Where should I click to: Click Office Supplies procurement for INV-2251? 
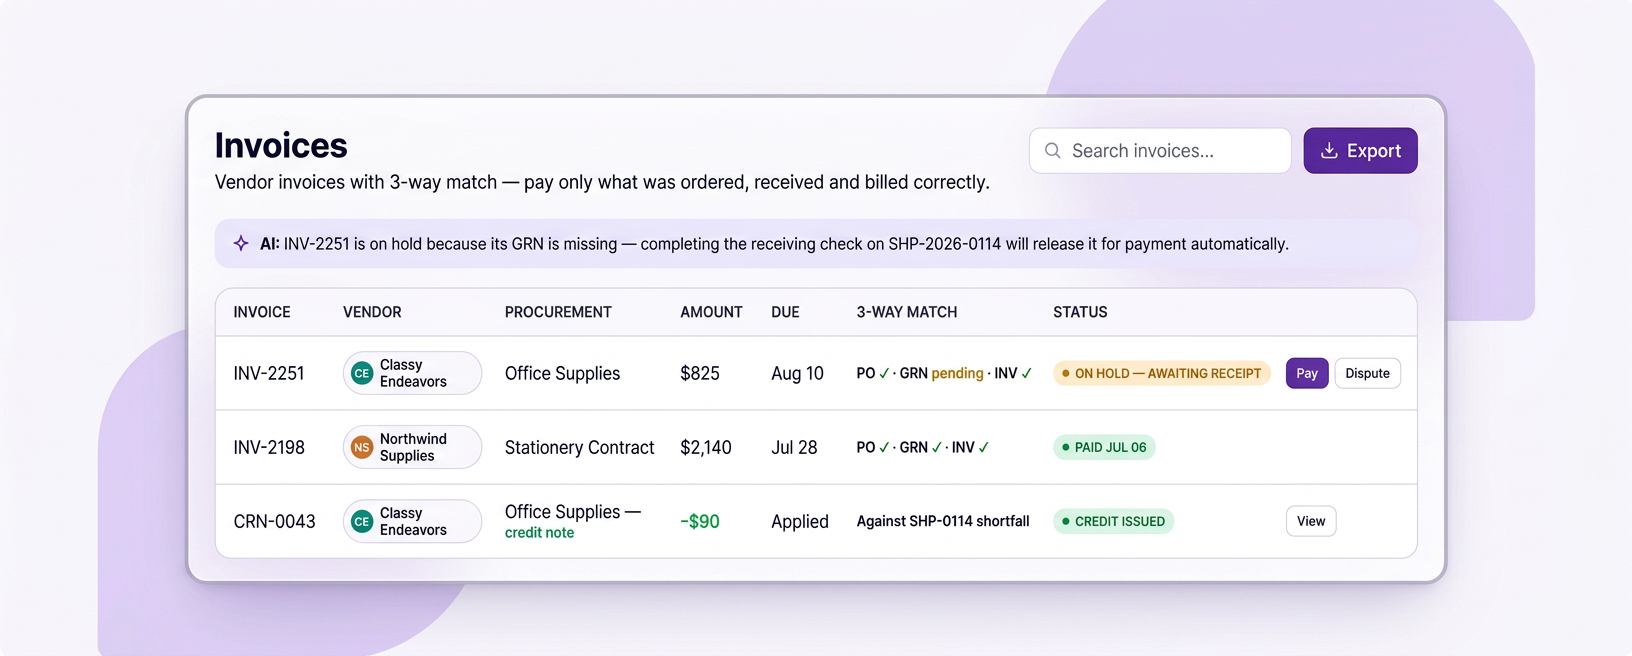(x=562, y=373)
